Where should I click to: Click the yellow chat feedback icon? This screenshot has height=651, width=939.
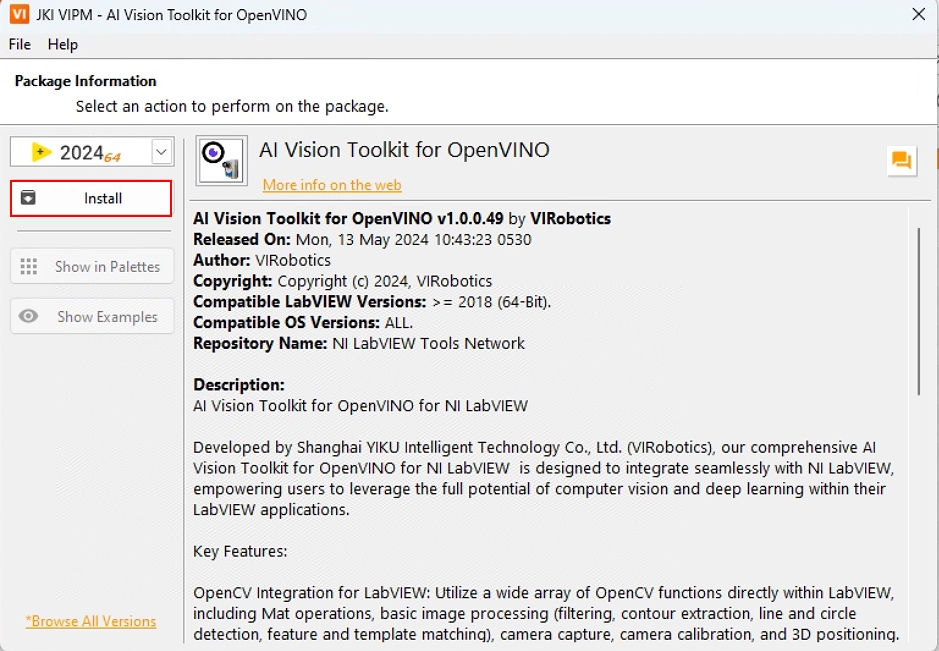(902, 160)
